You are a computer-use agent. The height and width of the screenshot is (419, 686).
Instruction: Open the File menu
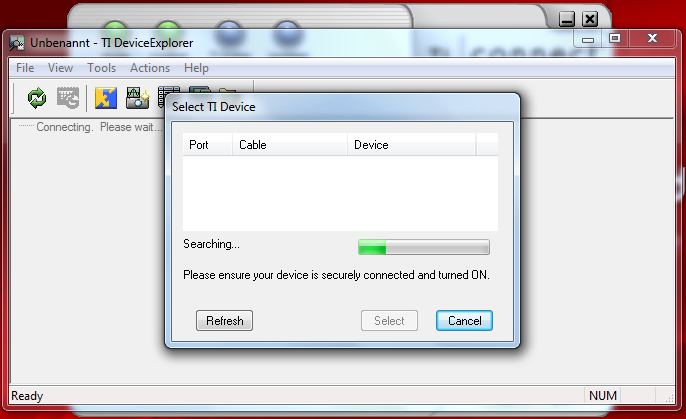pyautogui.click(x=25, y=68)
